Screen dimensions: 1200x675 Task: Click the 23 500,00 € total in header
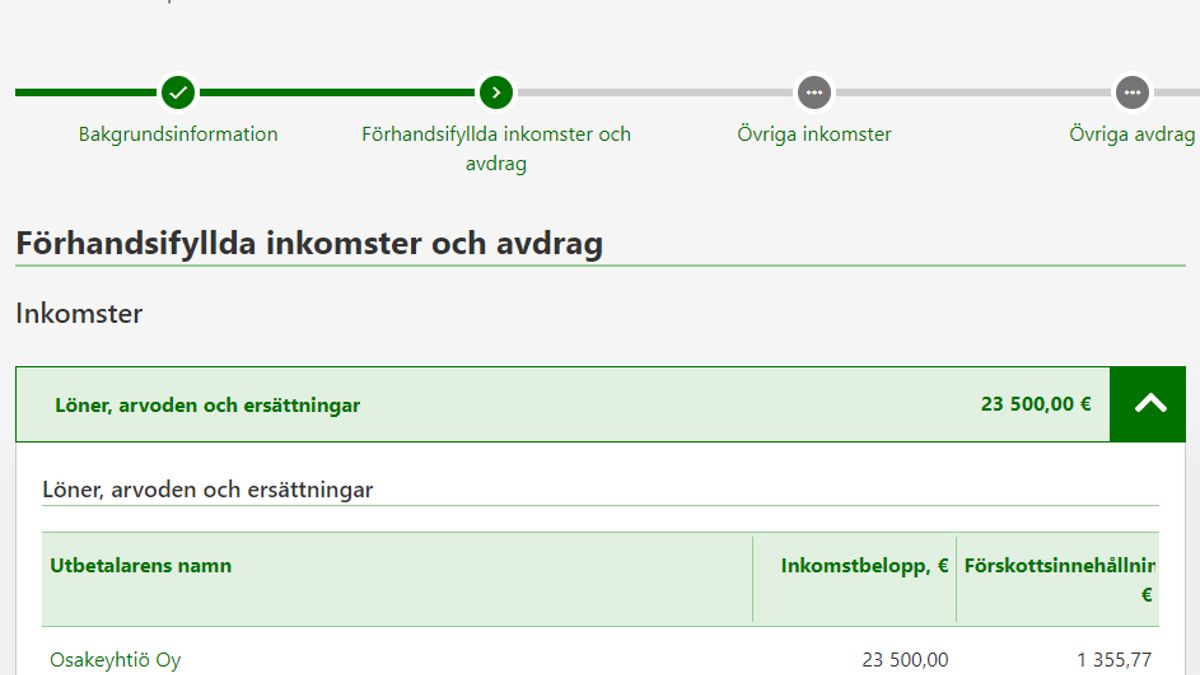click(1035, 404)
